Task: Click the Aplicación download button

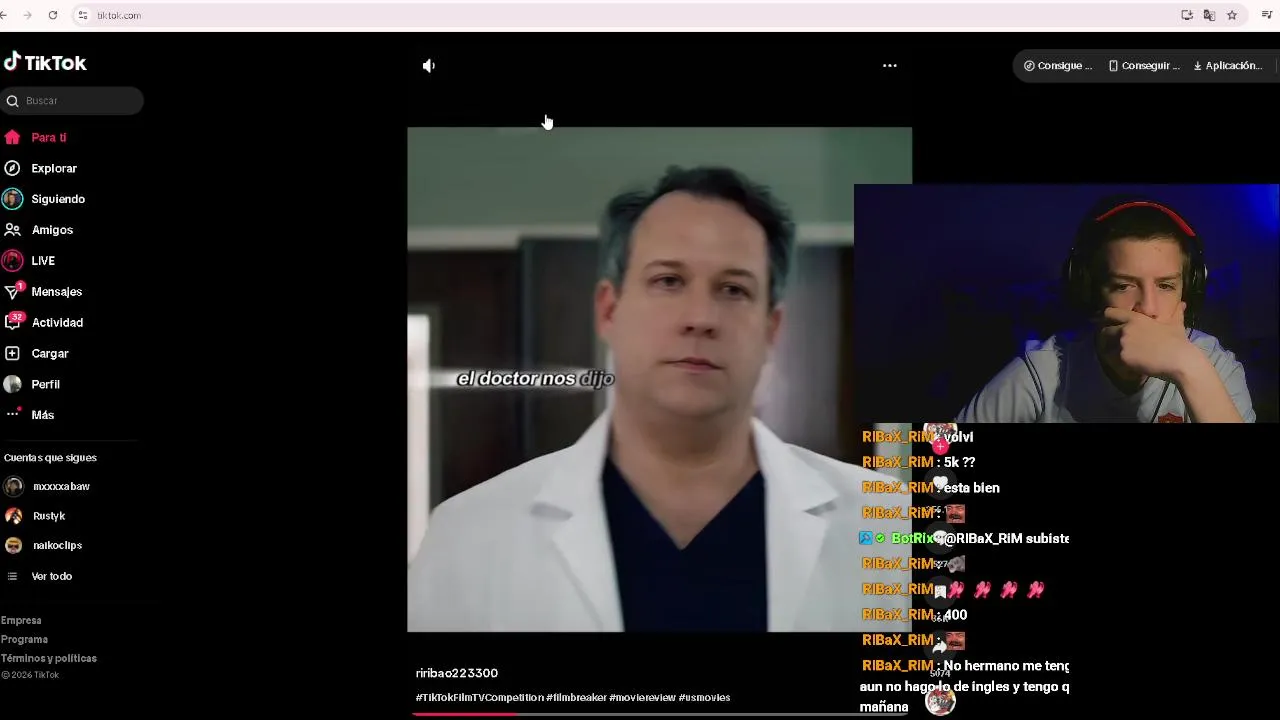Action: [1228, 66]
